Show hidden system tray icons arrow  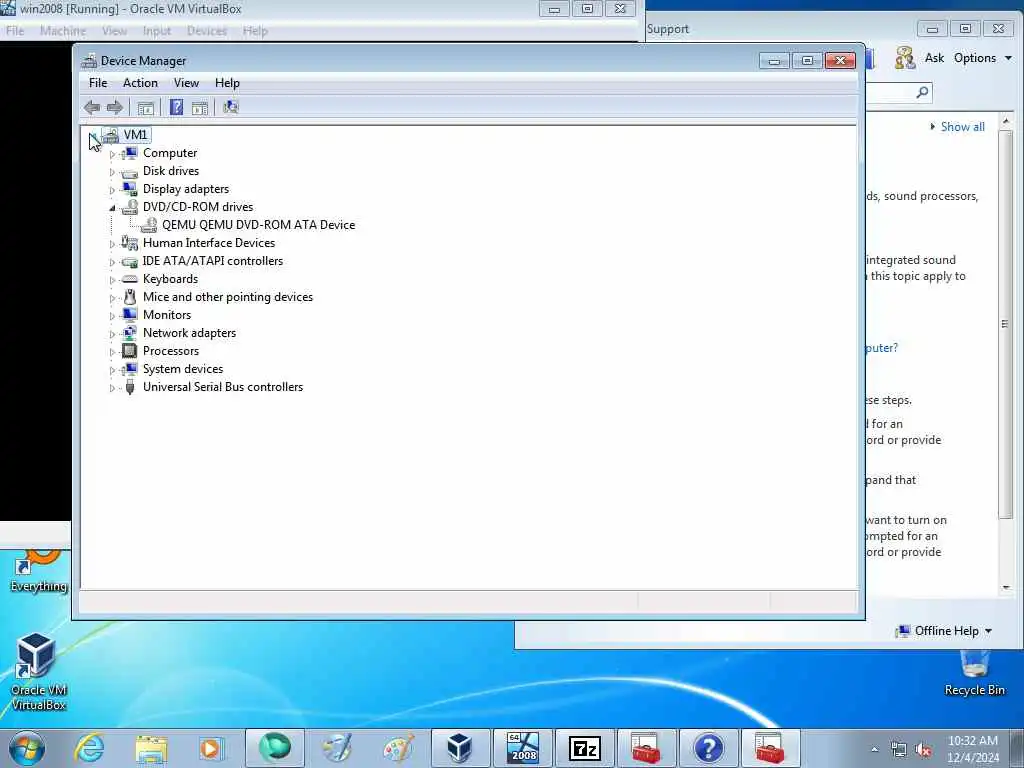(x=874, y=750)
